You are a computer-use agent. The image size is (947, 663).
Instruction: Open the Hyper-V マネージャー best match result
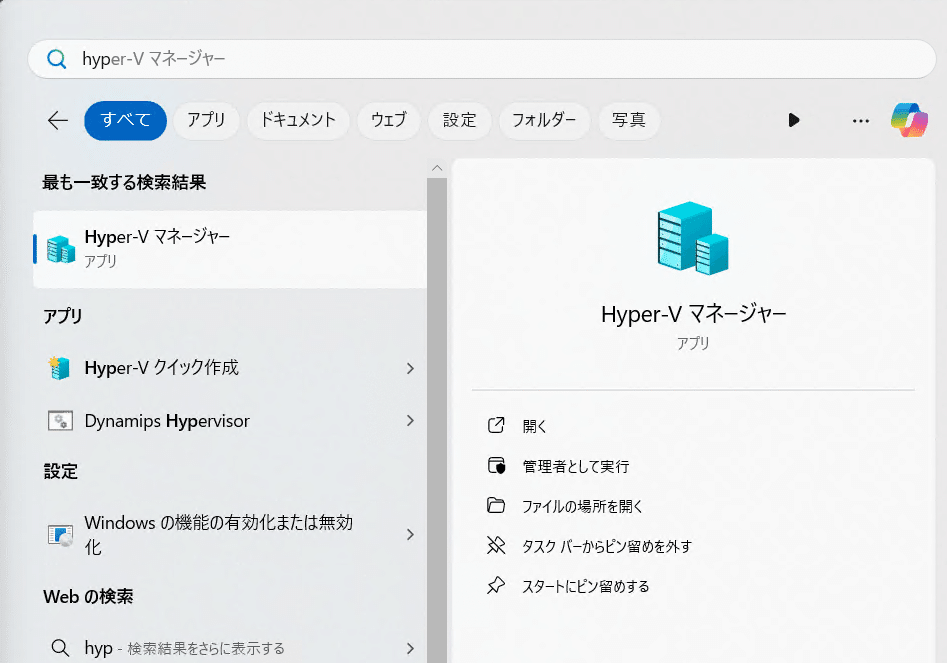pos(230,249)
